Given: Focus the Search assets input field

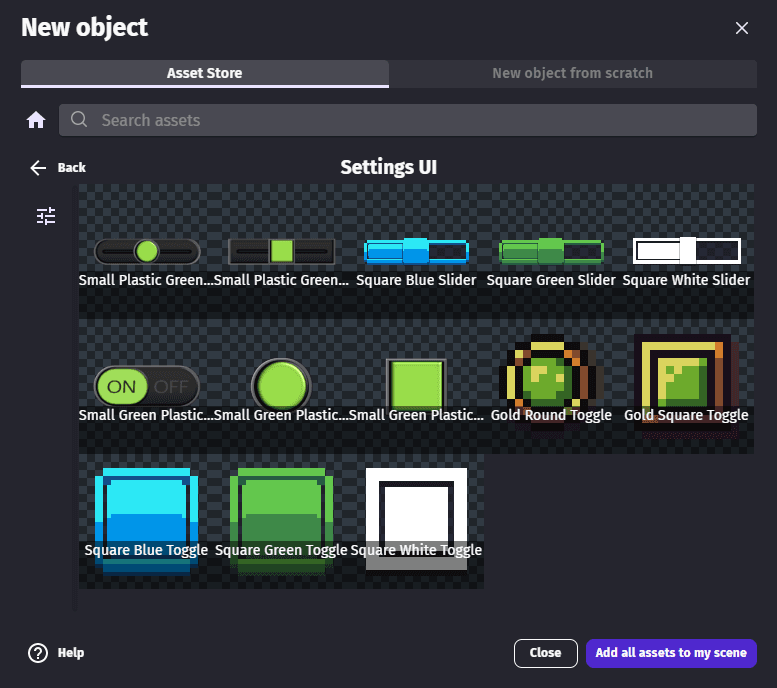Looking at the screenshot, I should point(420,120).
